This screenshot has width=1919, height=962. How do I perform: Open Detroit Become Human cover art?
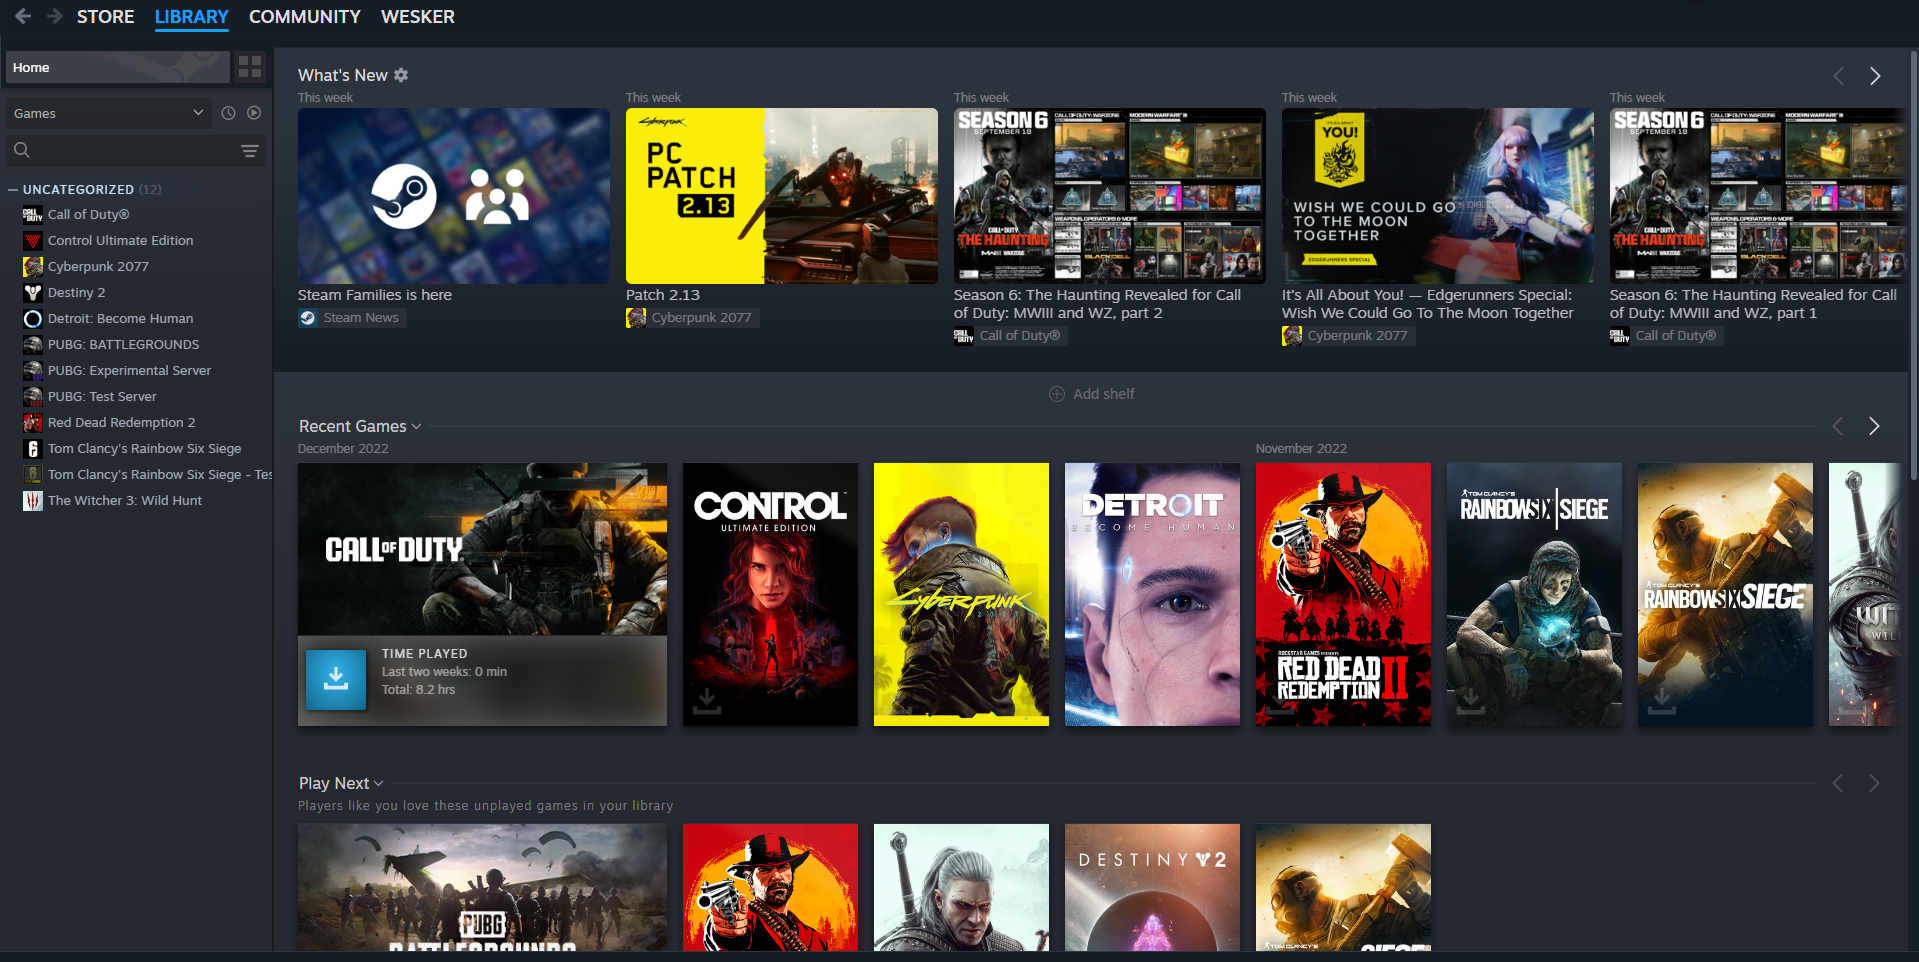(1152, 594)
